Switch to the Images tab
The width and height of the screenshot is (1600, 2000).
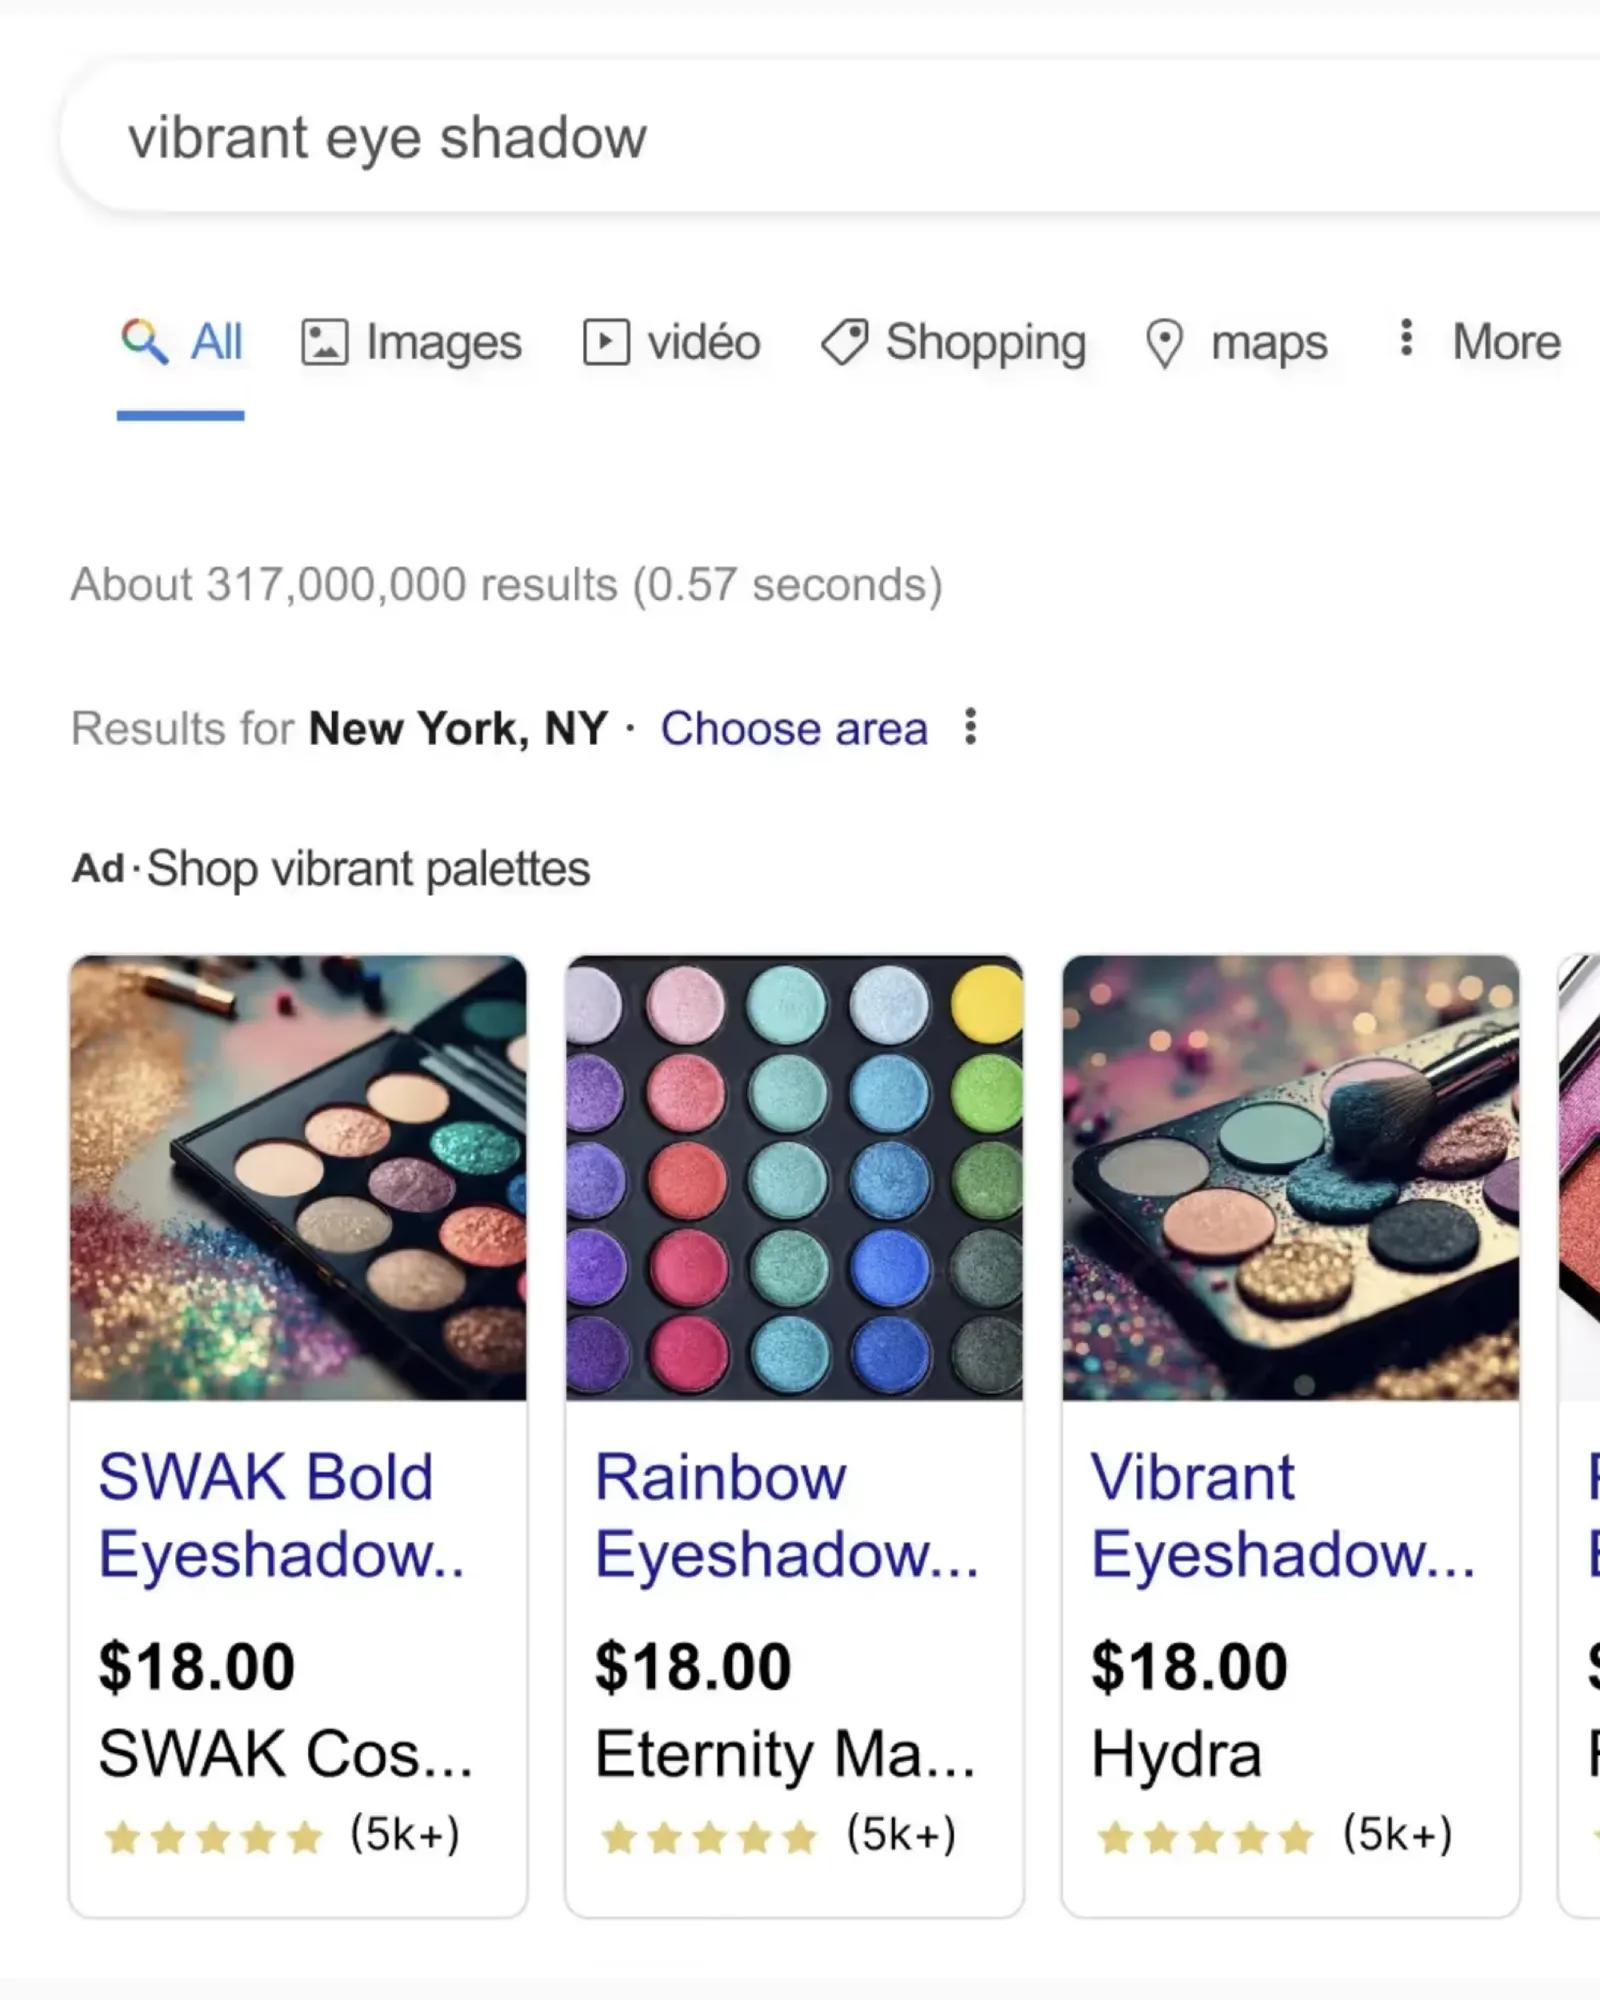(x=443, y=342)
